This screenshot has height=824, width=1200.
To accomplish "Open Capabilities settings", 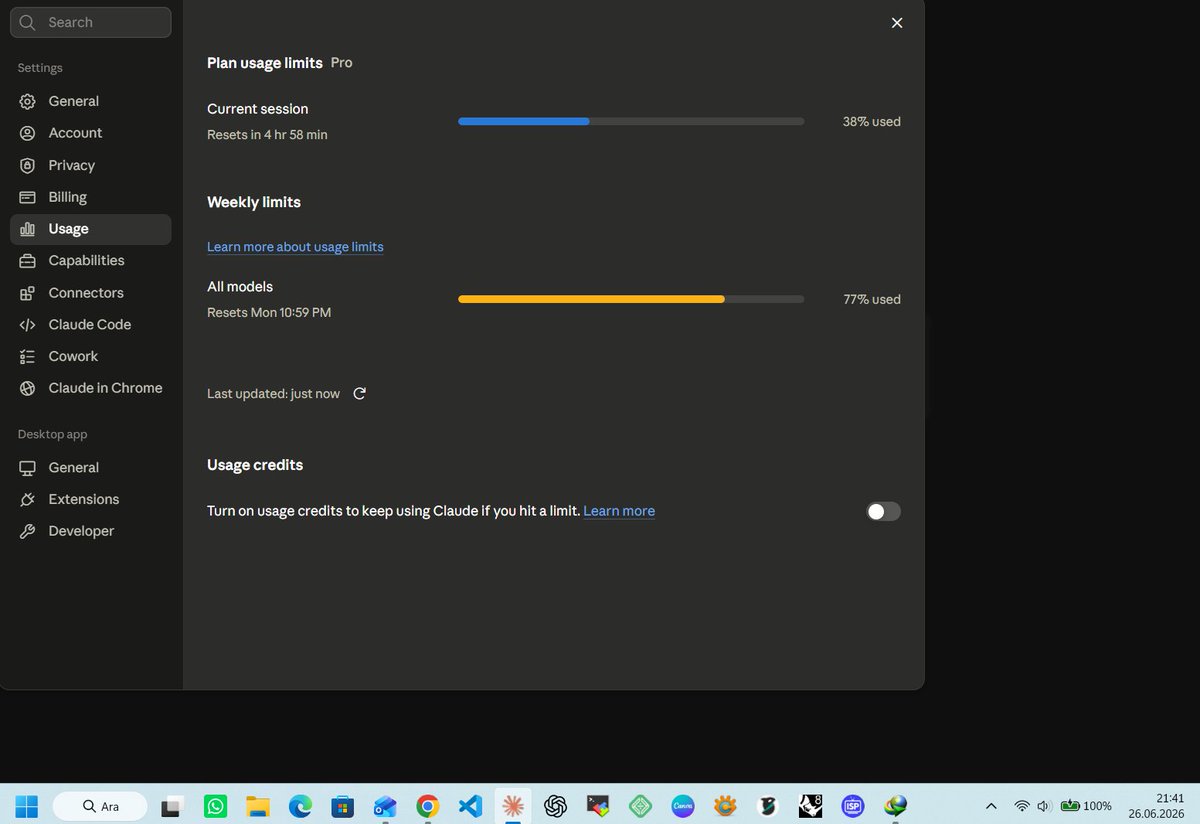I will point(91,261).
